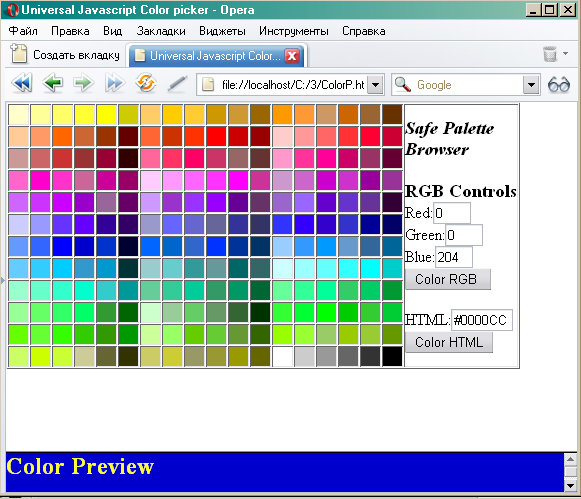
Task: Click the new tab page icon
Action: tap(19, 54)
